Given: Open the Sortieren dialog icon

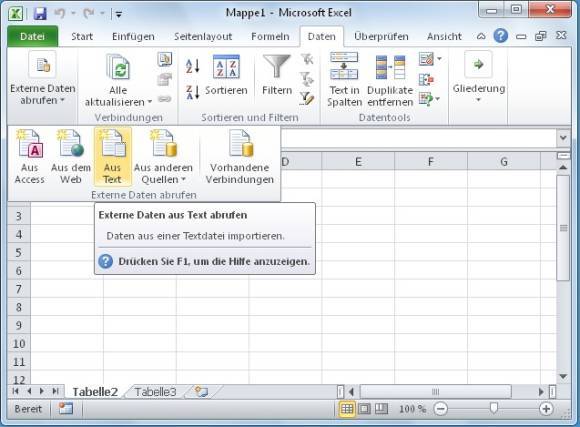Looking at the screenshot, I should (x=226, y=67).
